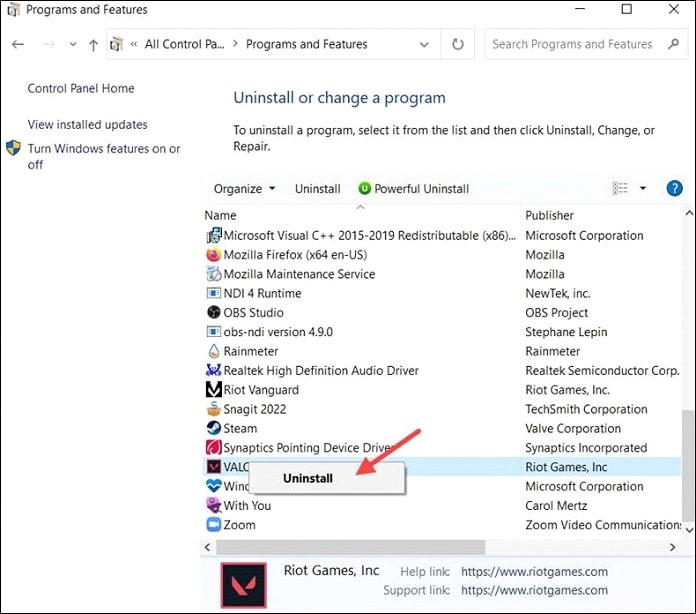This screenshot has height=614, width=696.
Task: Open the help question mark icon
Action: [x=674, y=188]
